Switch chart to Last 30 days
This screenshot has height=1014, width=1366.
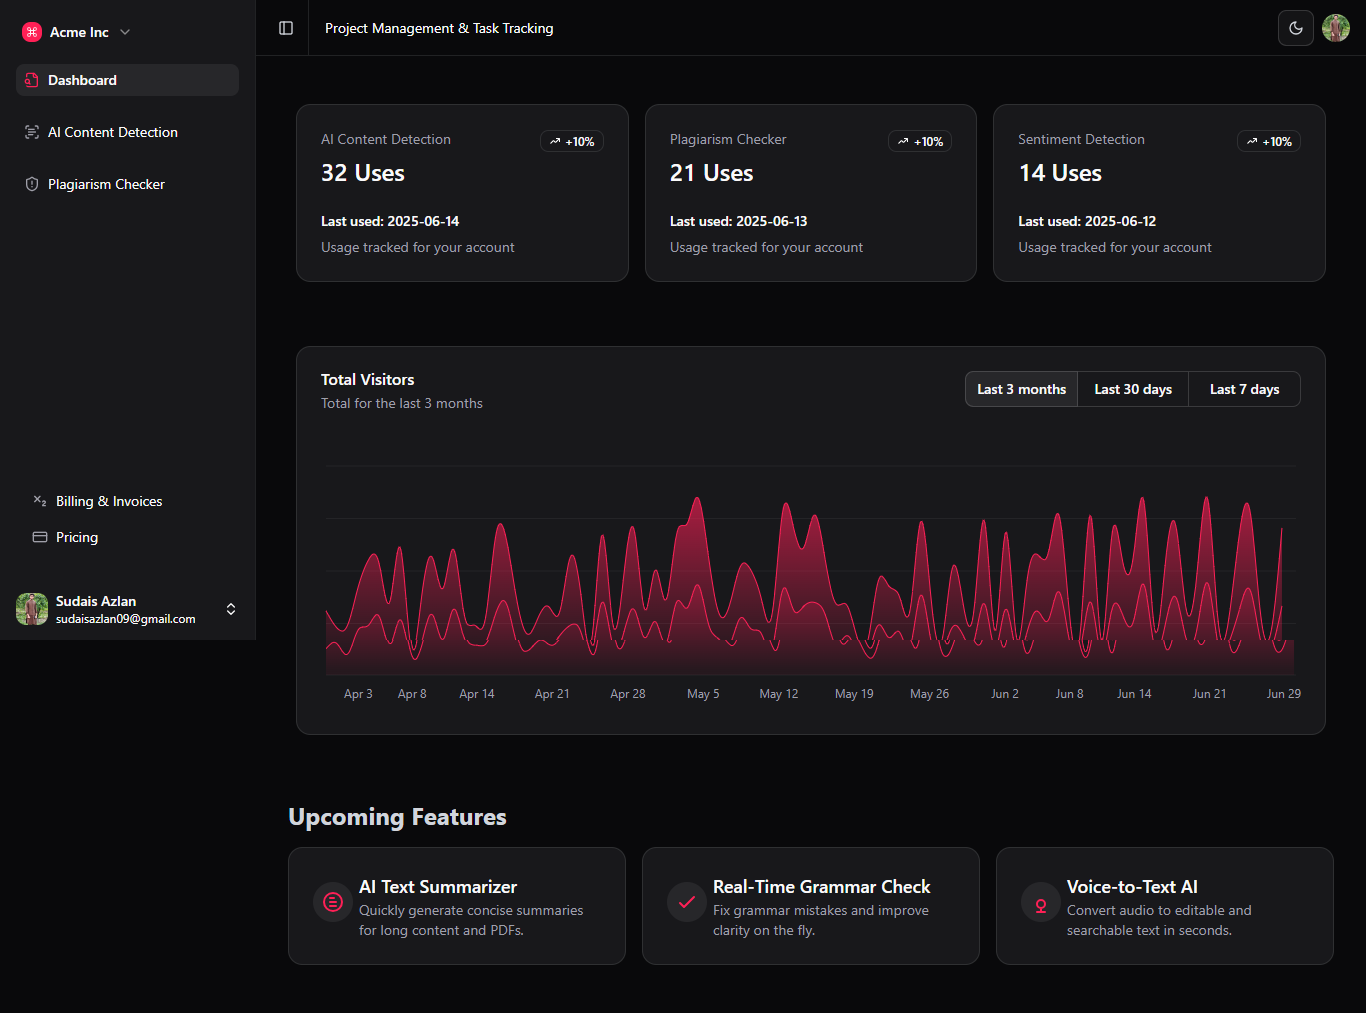click(x=1132, y=389)
